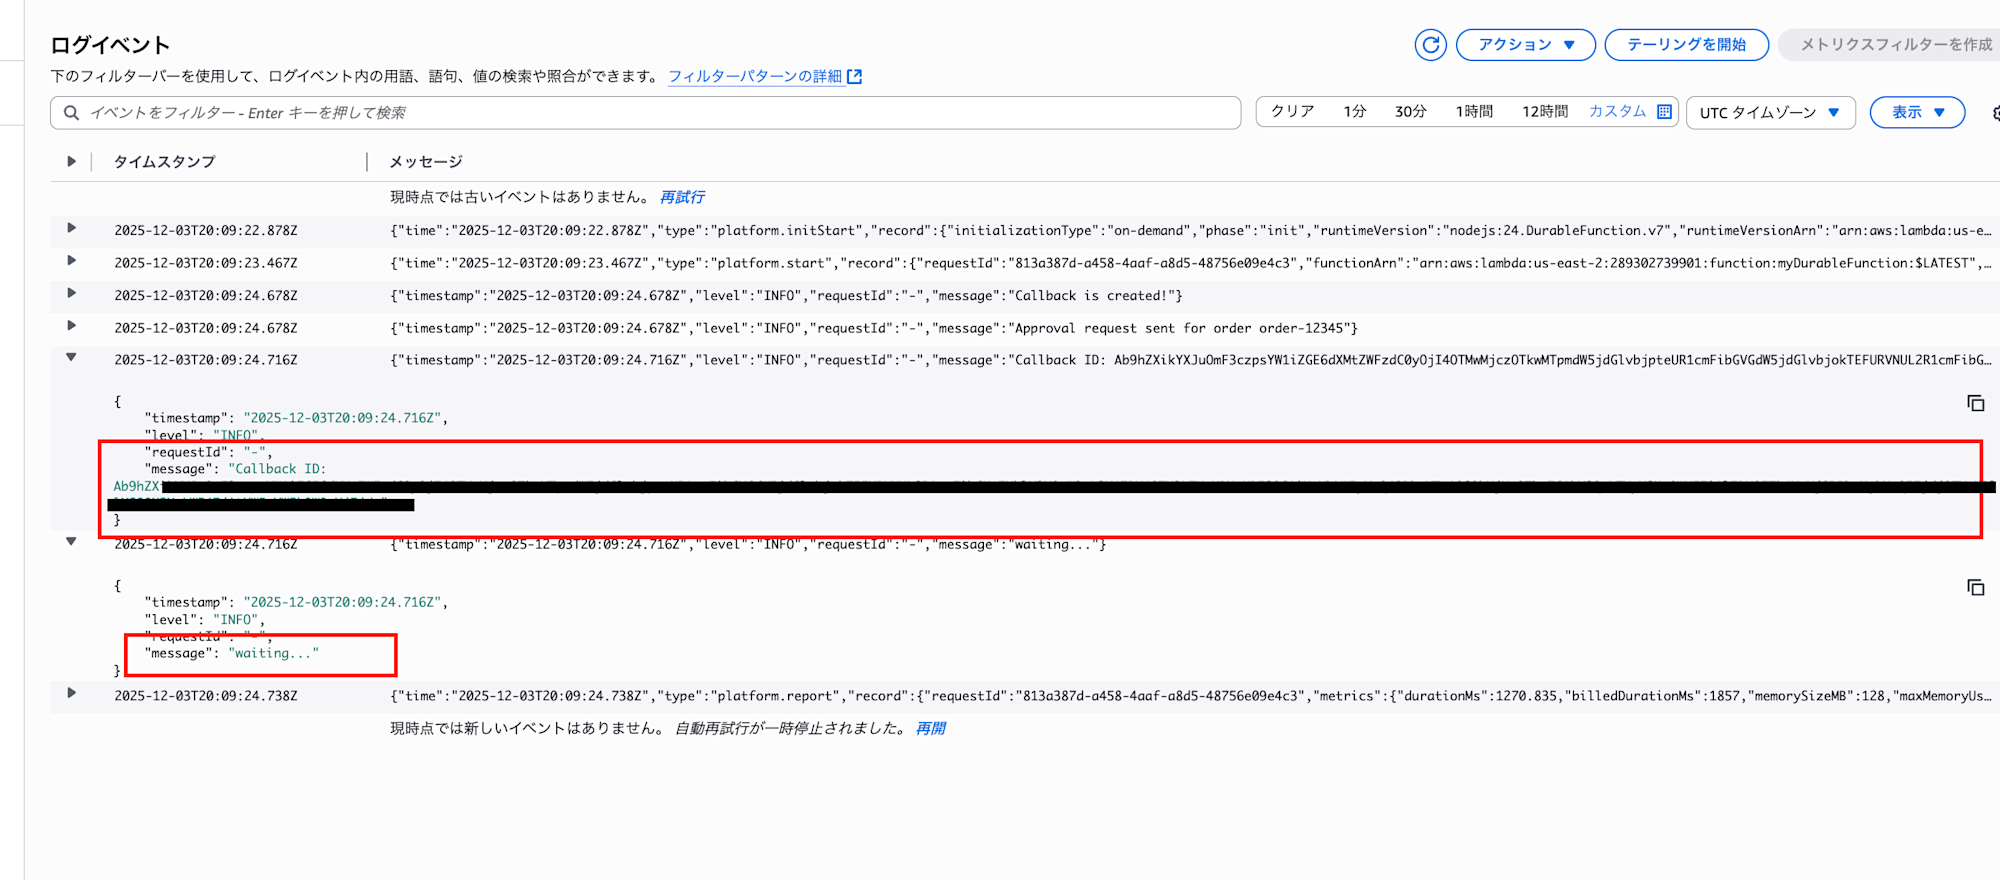
Task: Collapse the "Callback ID" log row
Action: point(71,357)
